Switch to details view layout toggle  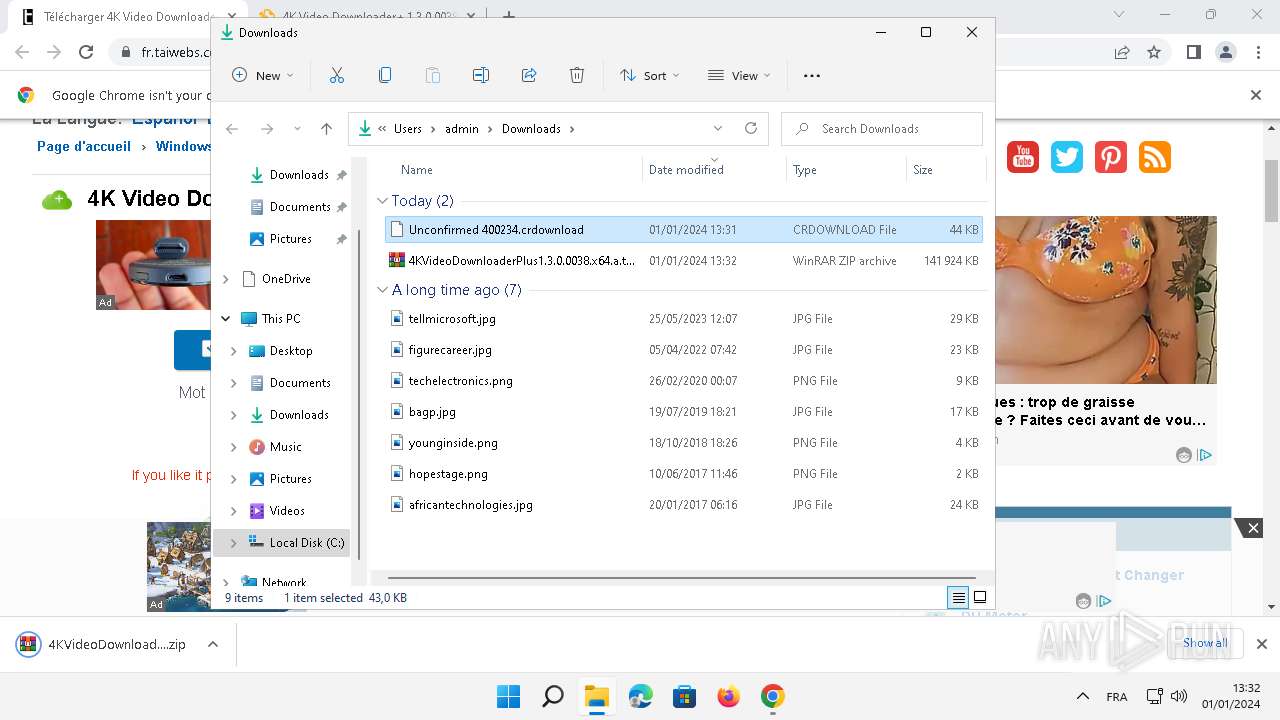pyautogui.click(x=958, y=598)
